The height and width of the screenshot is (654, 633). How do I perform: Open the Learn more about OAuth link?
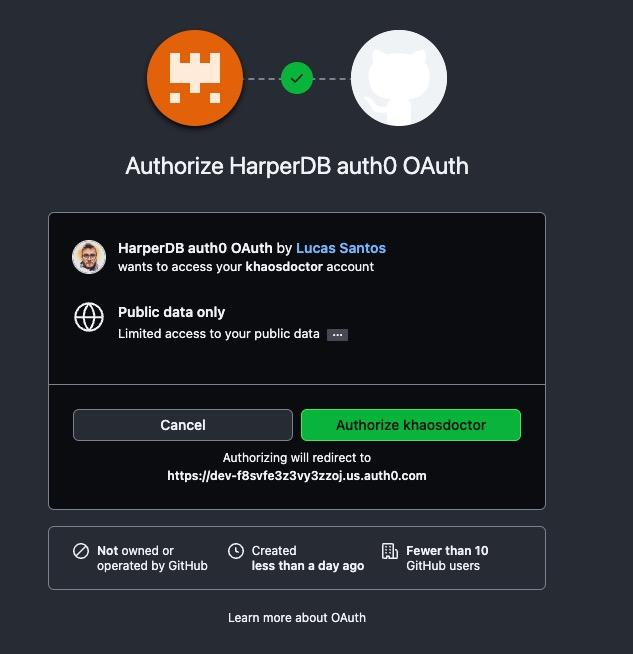296,618
